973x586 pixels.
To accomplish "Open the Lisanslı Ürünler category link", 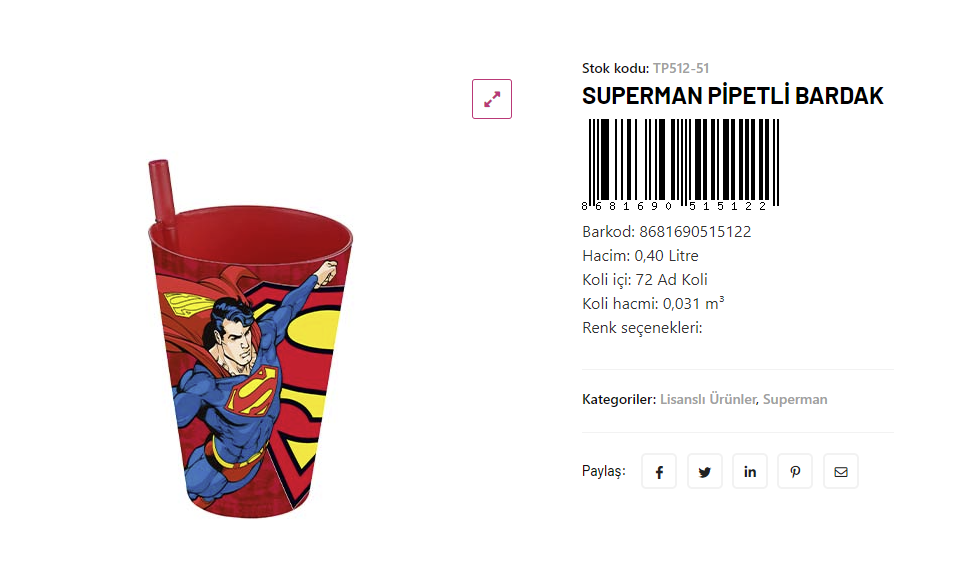I will click(x=707, y=400).
